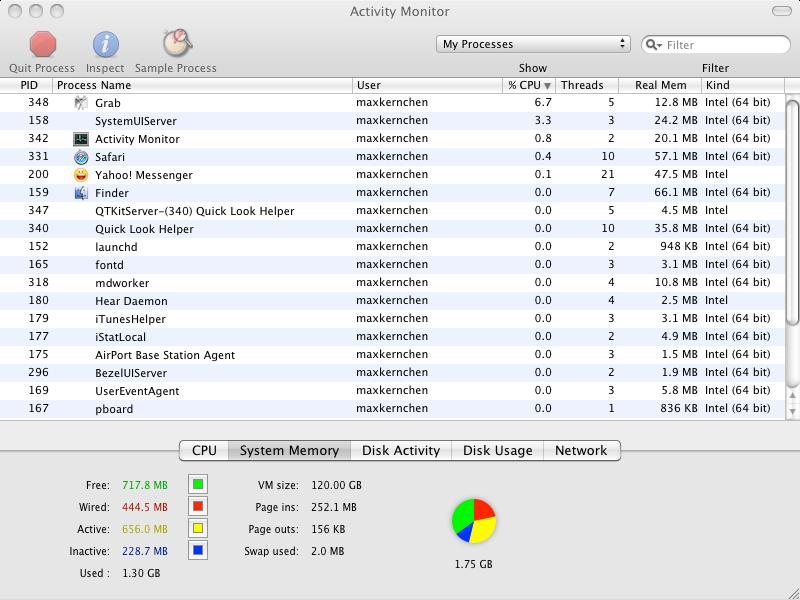Open the My Processes dropdown

[x=533, y=44]
